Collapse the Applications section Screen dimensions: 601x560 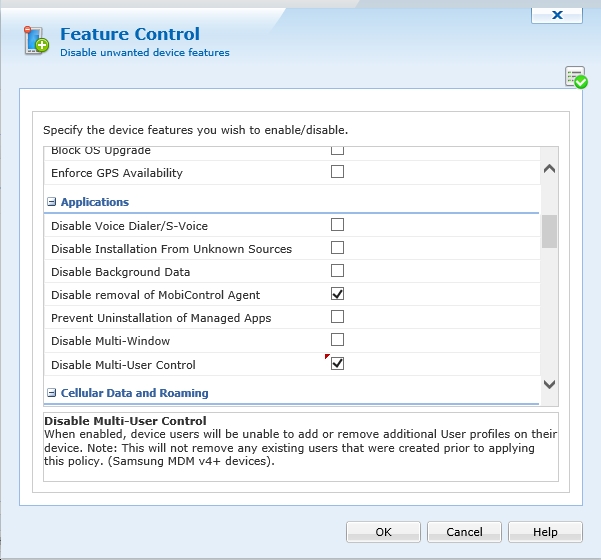point(51,202)
